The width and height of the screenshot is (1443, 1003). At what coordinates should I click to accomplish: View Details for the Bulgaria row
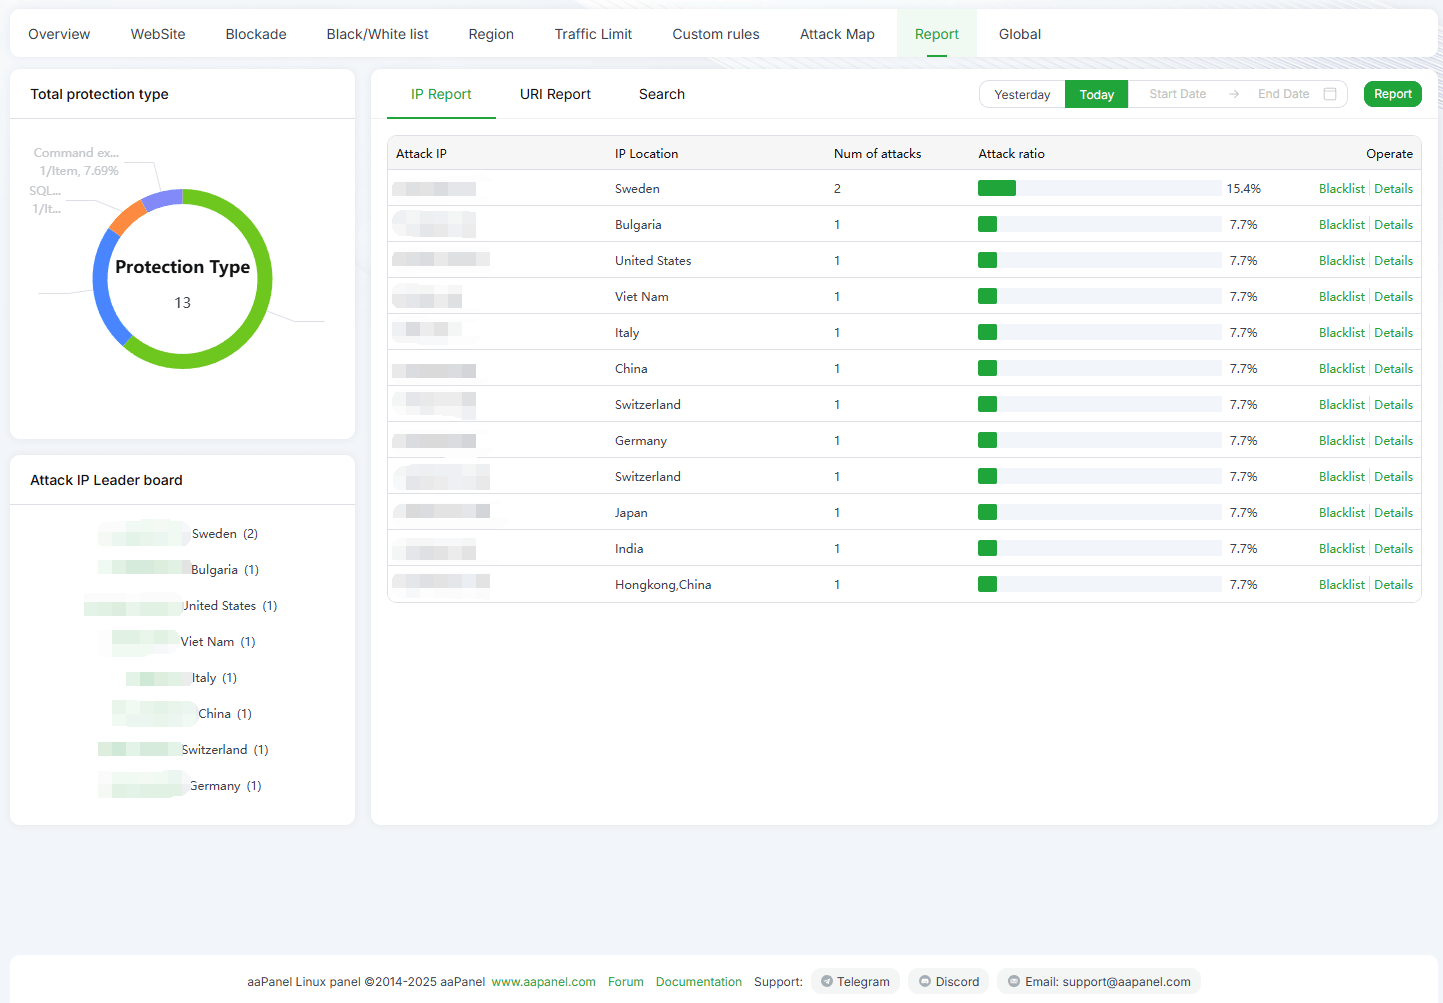(x=1393, y=225)
